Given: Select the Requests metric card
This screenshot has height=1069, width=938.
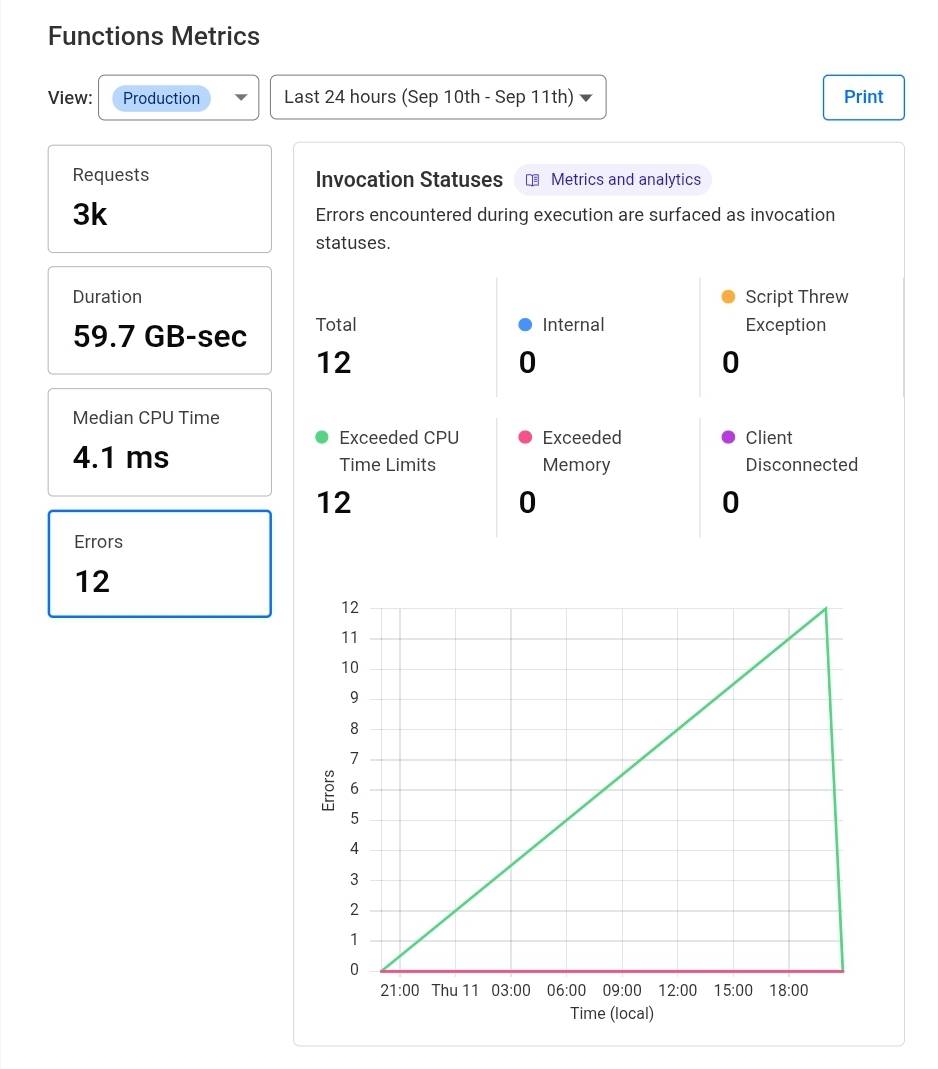Looking at the screenshot, I should (x=160, y=199).
